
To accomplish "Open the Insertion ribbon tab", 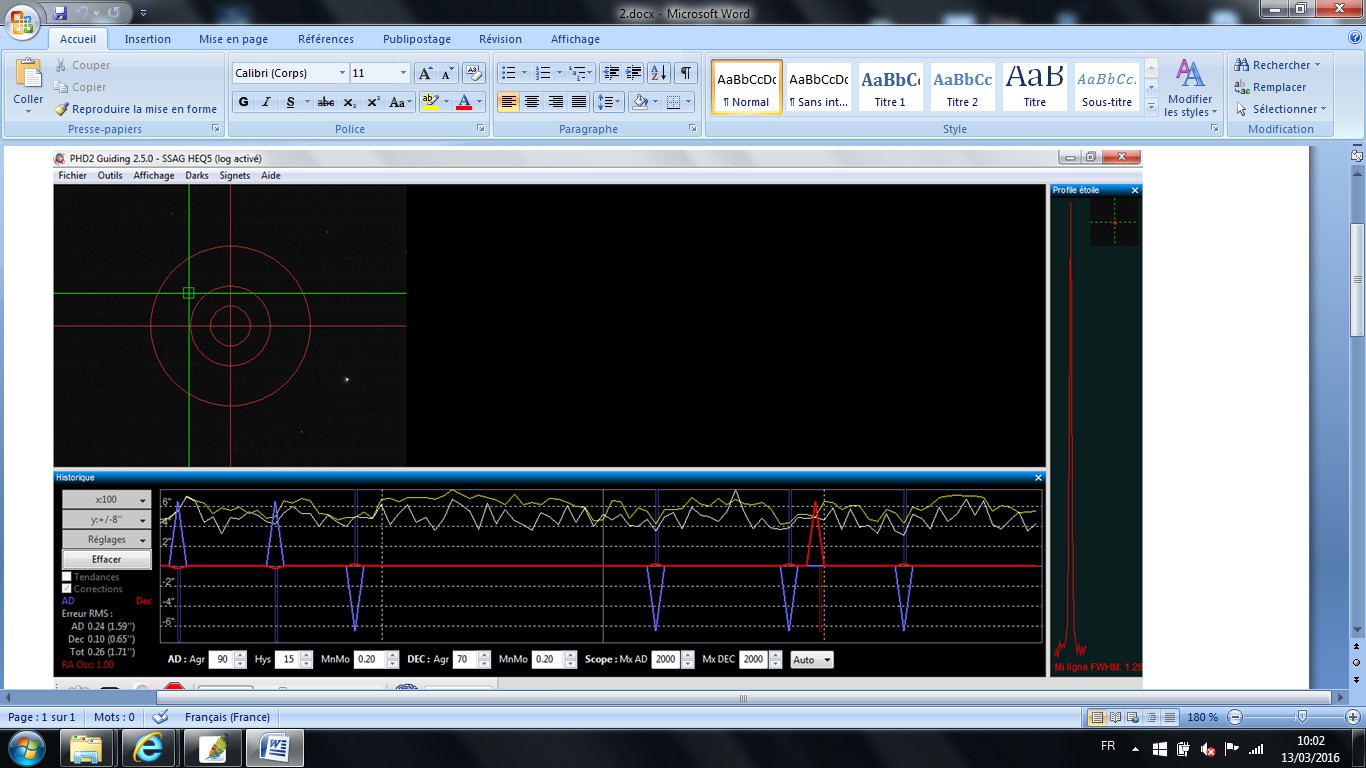I will (147, 39).
